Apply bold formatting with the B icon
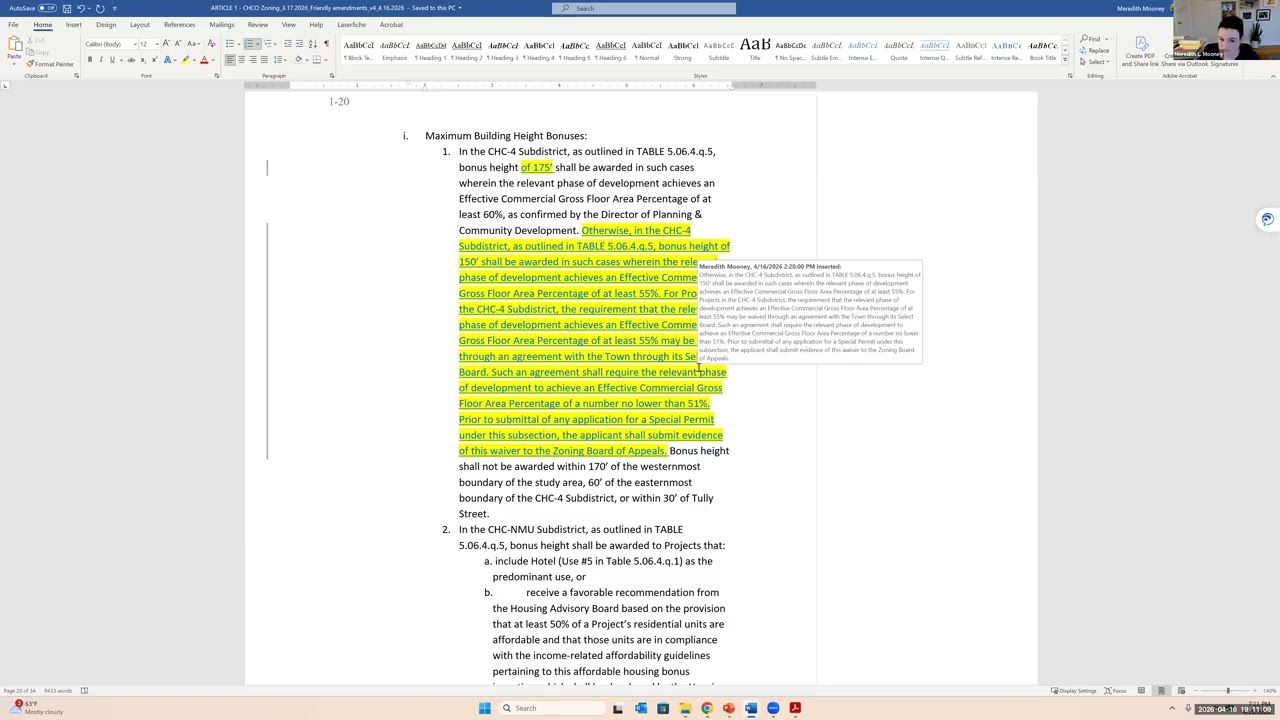The height and width of the screenshot is (720, 1280). click(x=89, y=60)
